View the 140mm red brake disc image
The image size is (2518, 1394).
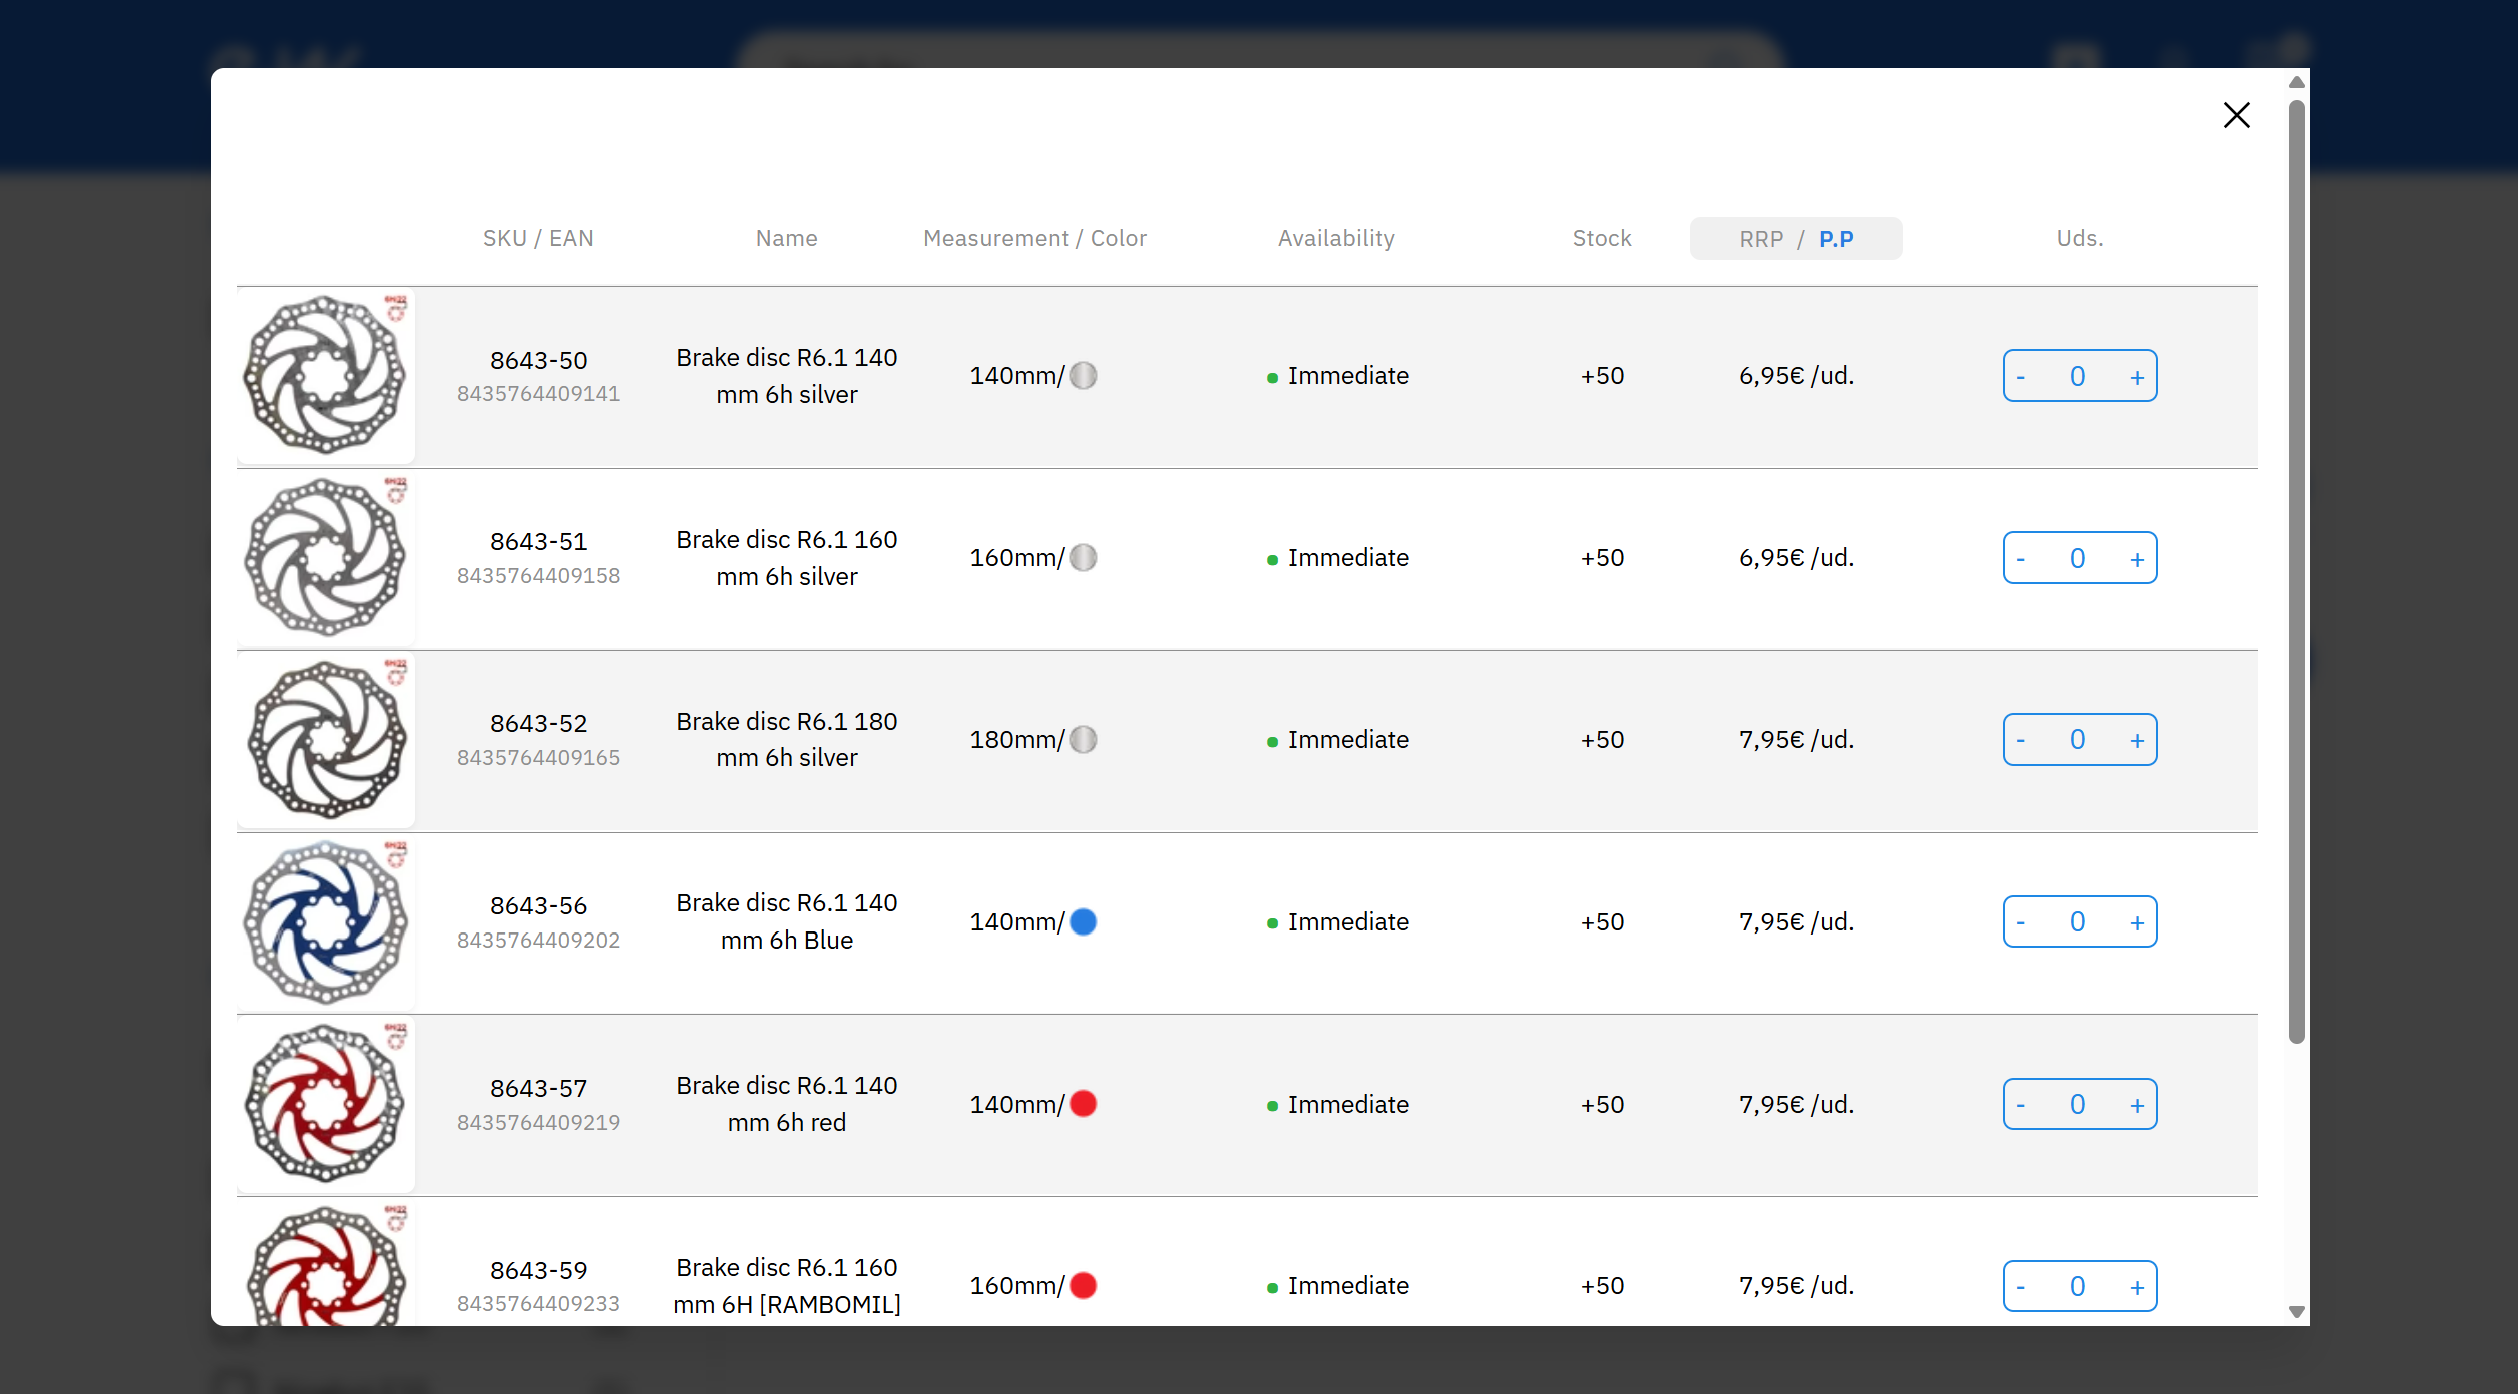[x=326, y=1104]
